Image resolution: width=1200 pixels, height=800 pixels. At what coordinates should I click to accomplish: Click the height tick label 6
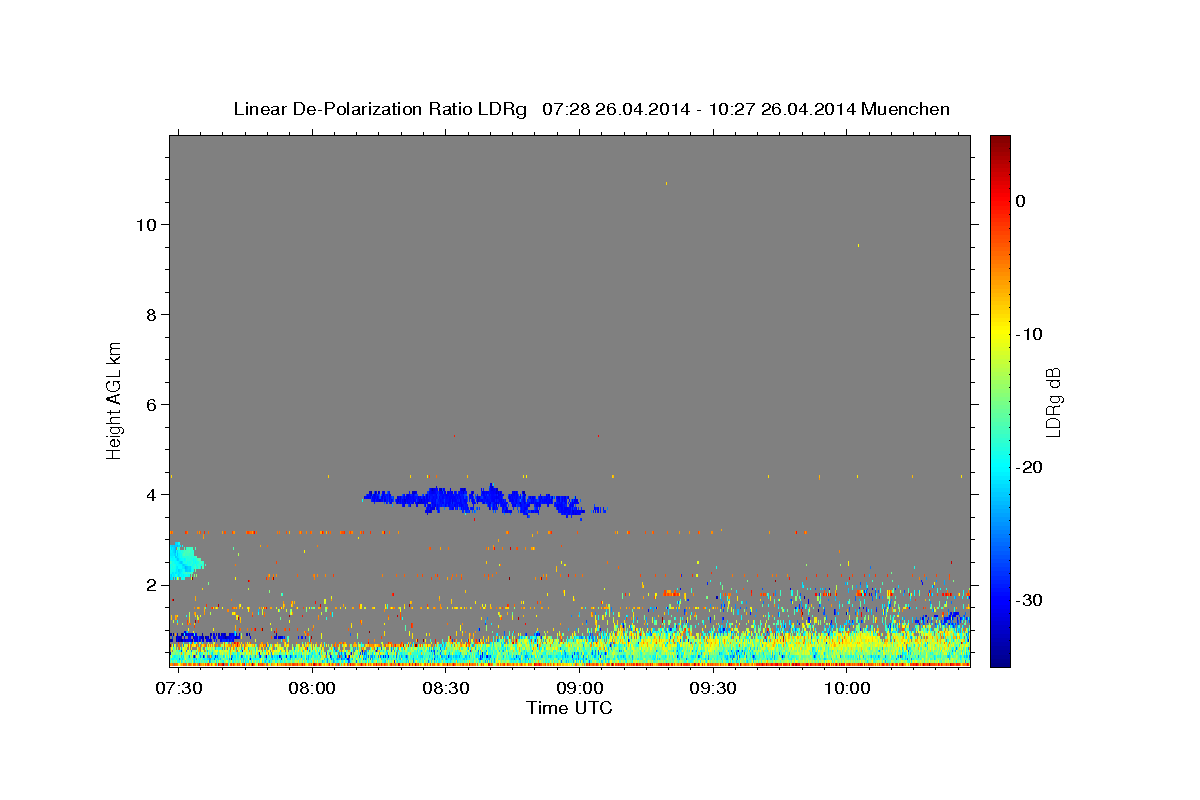pos(150,405)
